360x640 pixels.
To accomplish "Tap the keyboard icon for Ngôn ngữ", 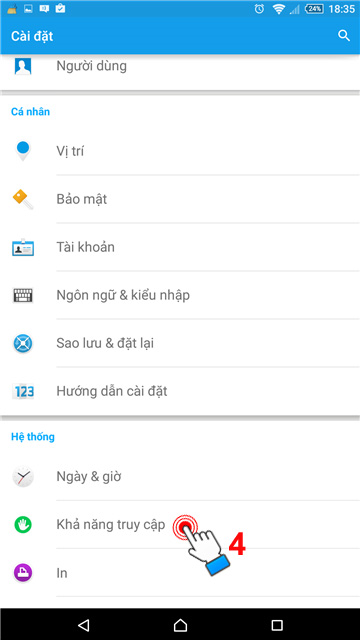I will point(23,295).
